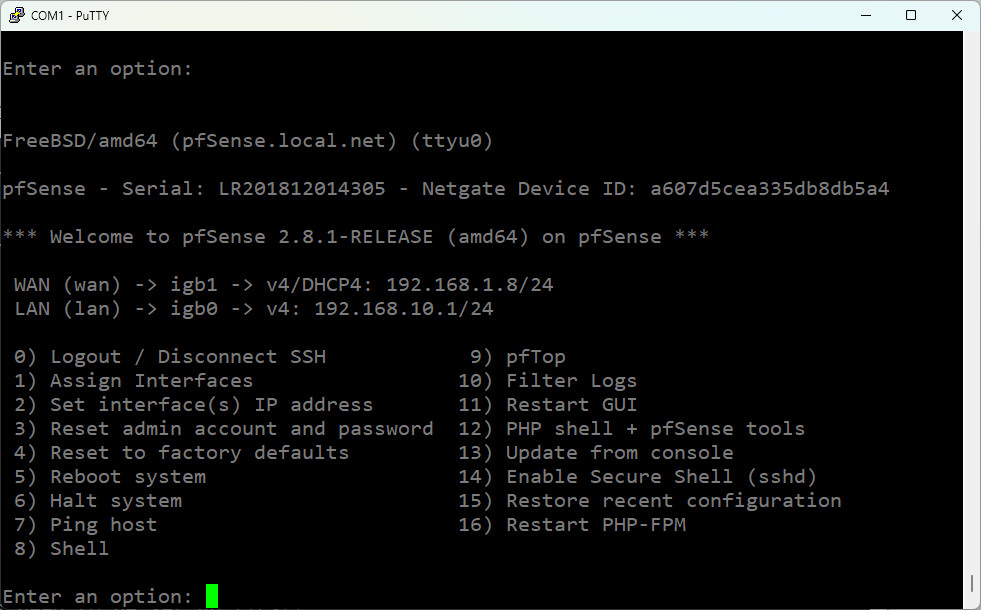Click the Halt system option text
The height and width of the screenshot is (610, 981).
point(115,501)
